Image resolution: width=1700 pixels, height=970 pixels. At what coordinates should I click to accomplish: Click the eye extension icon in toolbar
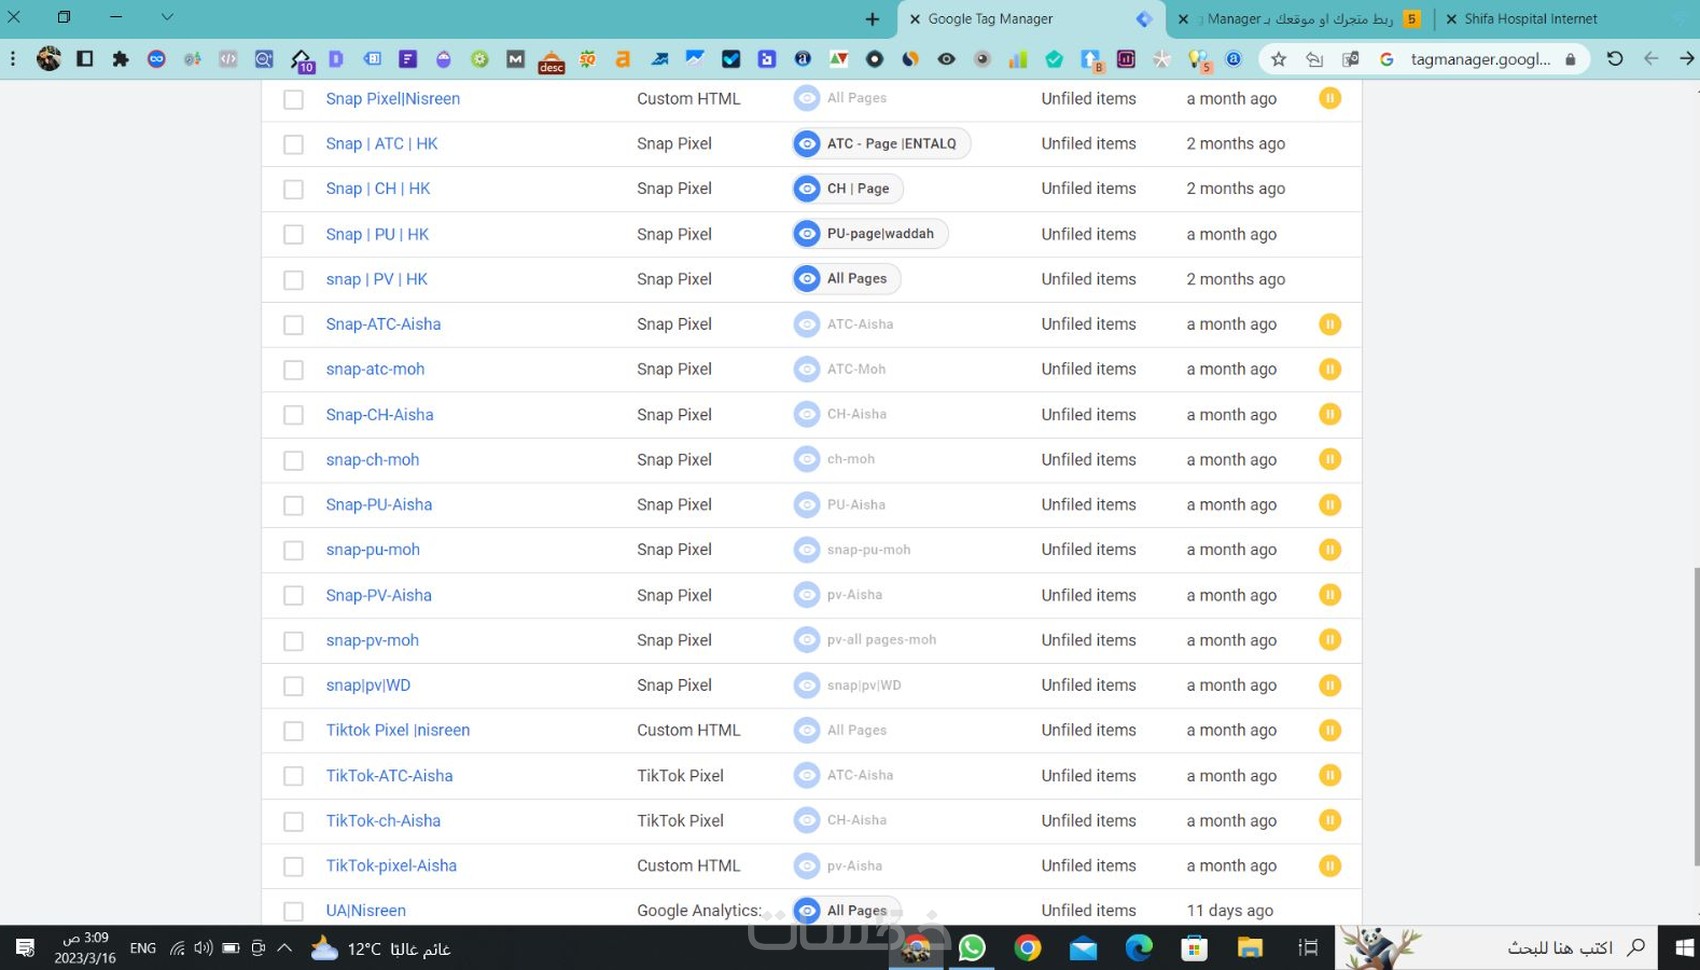click(946, 59)
